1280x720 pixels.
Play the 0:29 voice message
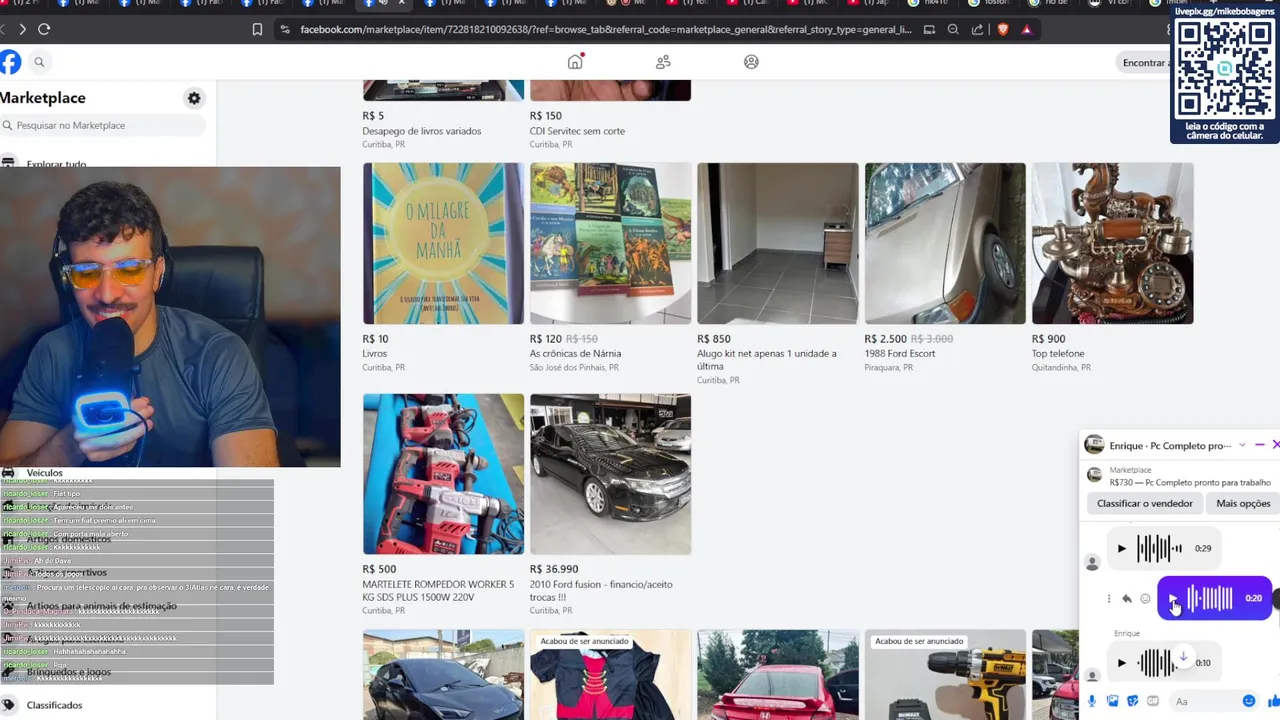coord(1122,548)
